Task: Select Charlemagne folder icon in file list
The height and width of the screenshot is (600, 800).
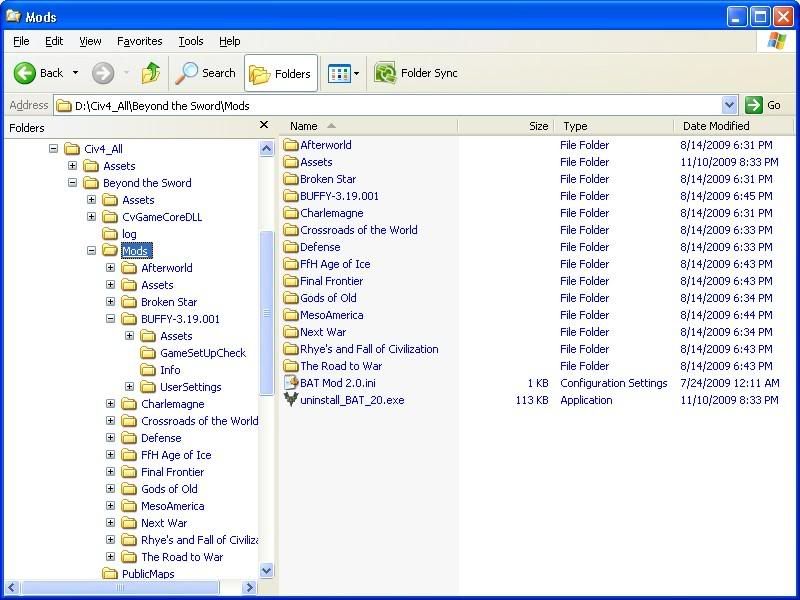Action: pyautogui.click(x=291, y=213)
